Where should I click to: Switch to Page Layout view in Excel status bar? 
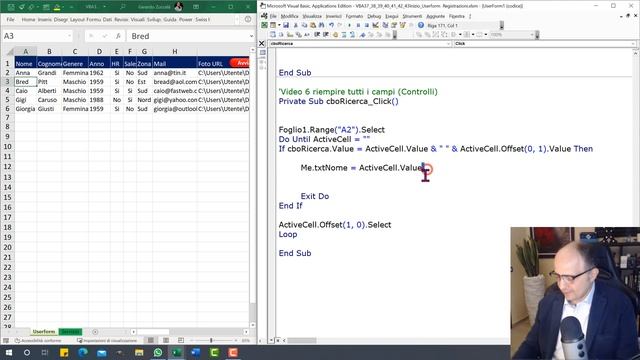(166, 340)
